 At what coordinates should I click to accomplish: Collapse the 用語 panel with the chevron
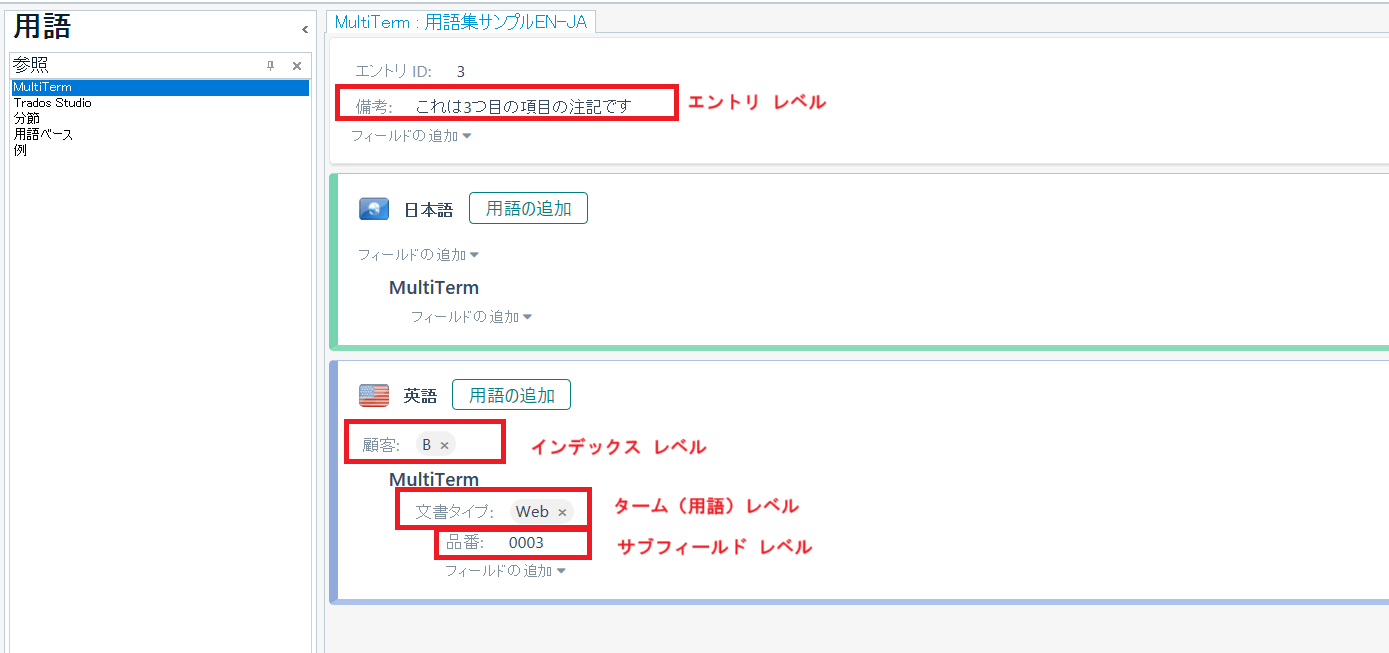[x=305, y=30]
